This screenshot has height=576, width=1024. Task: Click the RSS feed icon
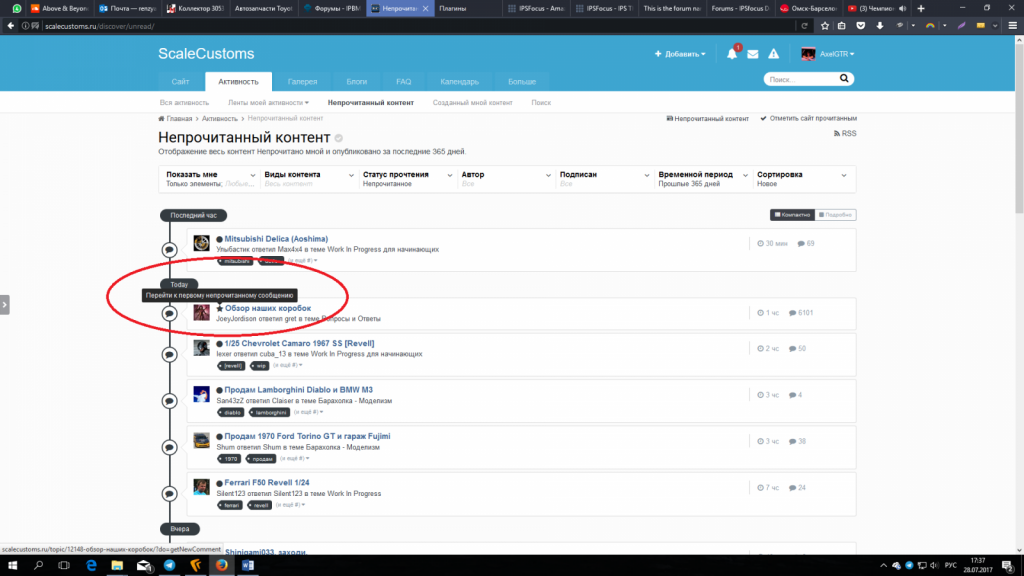837,133
